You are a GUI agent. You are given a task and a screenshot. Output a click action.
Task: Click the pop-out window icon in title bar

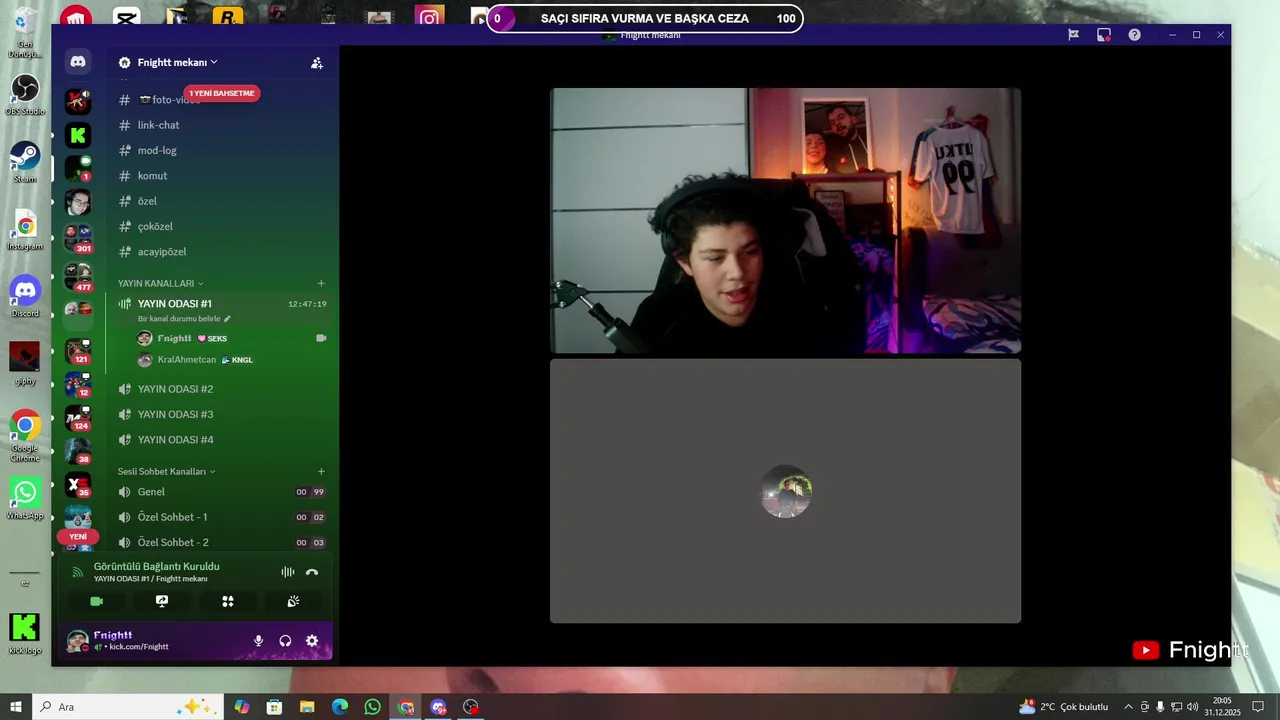[1104, 35]
